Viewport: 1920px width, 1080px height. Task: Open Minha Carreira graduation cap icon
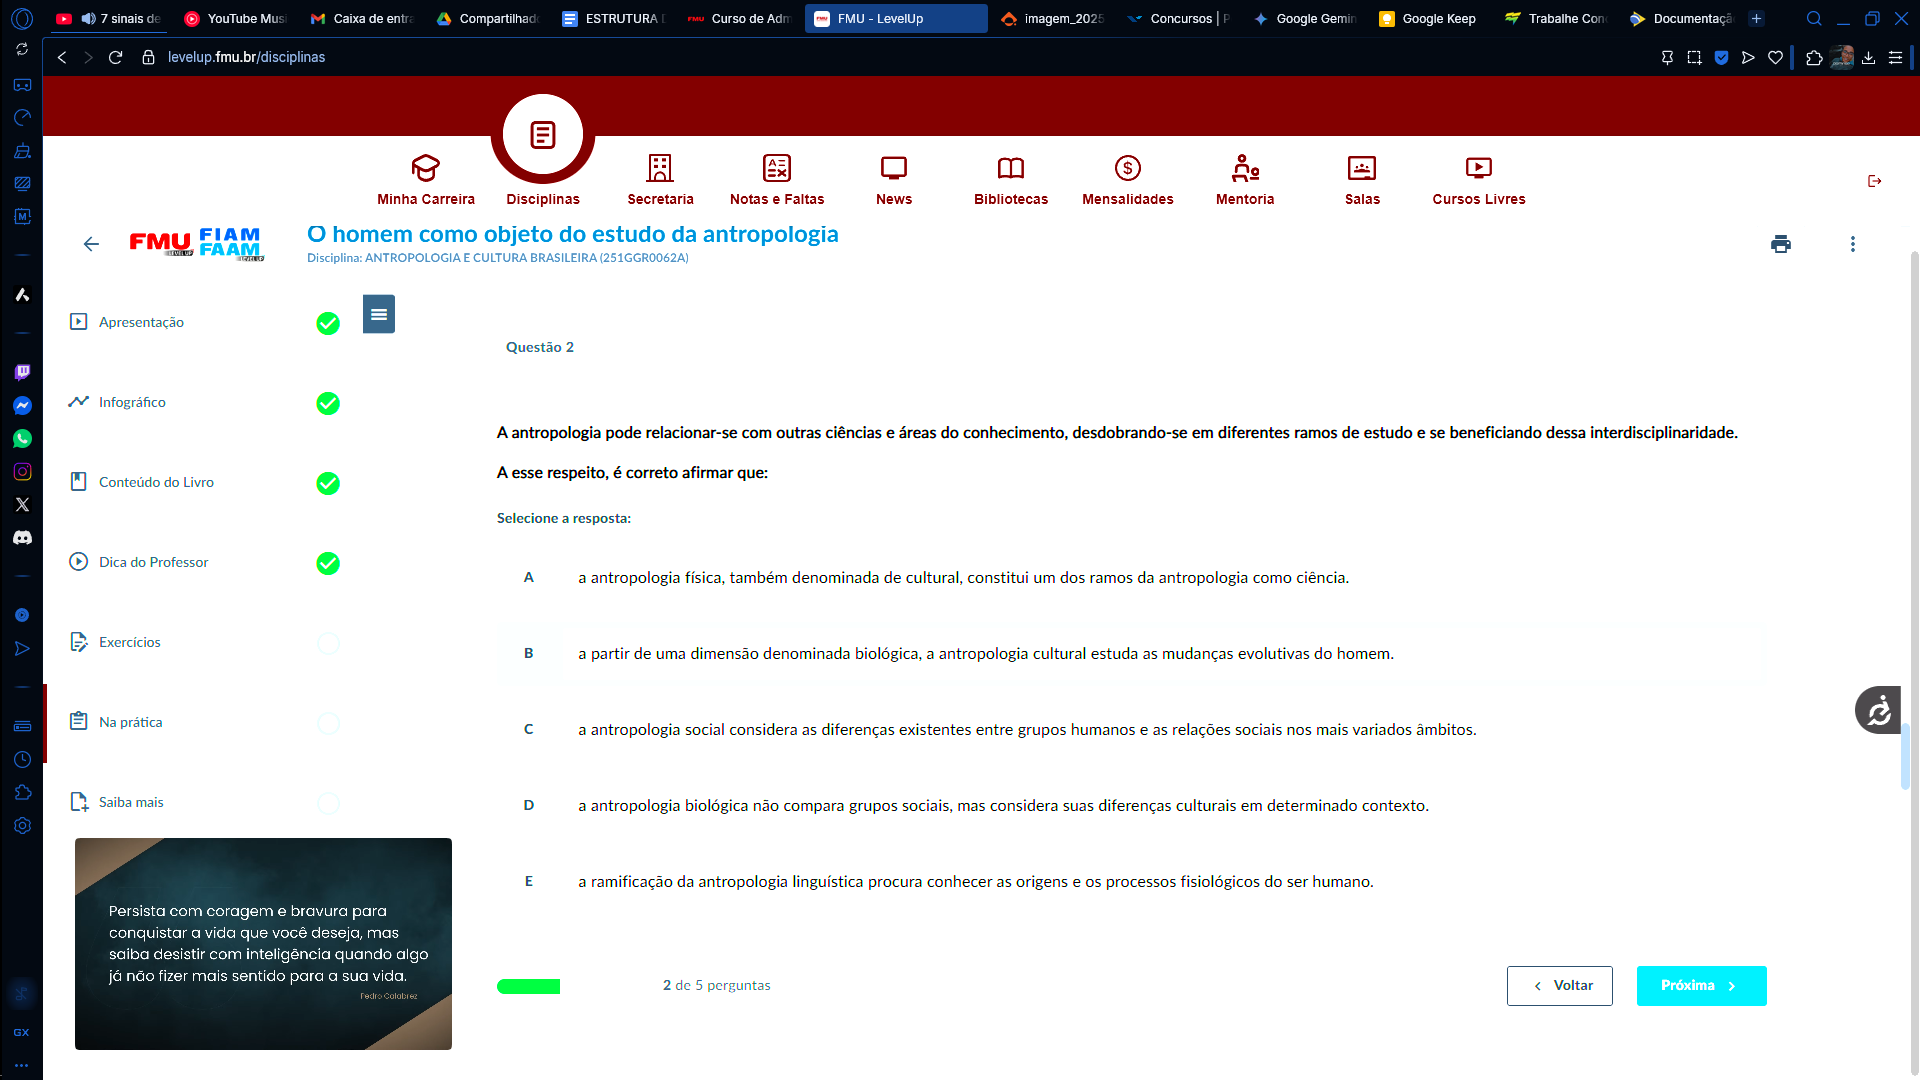[425, 168]
